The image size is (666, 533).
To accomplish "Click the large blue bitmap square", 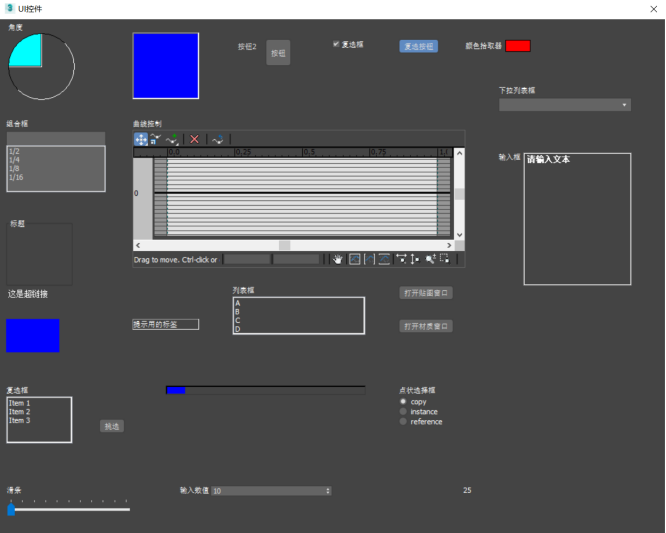I will tap(166, 66).
